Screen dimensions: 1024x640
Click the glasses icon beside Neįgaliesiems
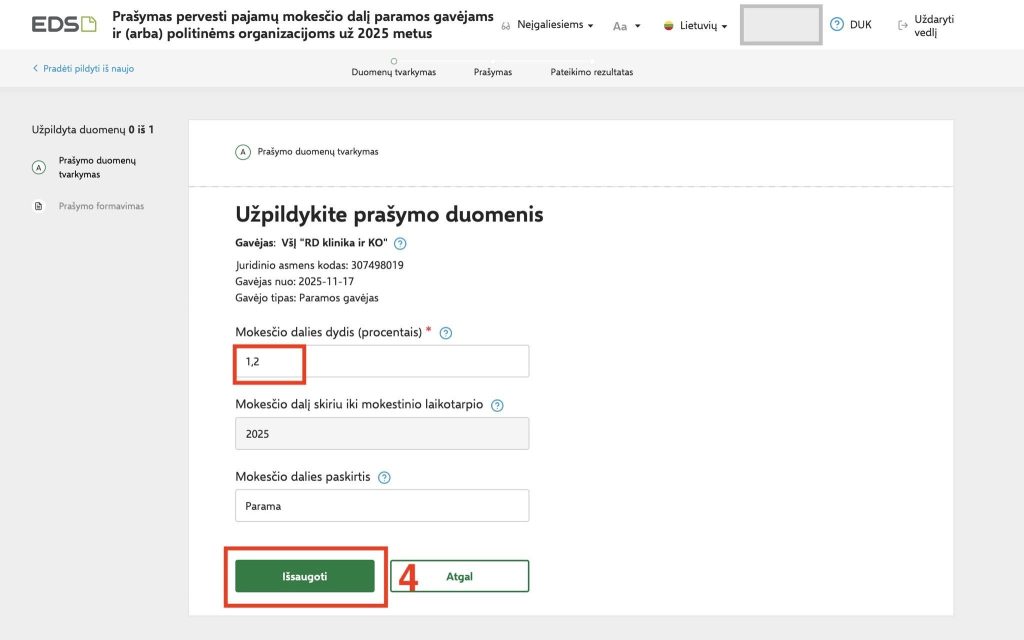(505, 26)
